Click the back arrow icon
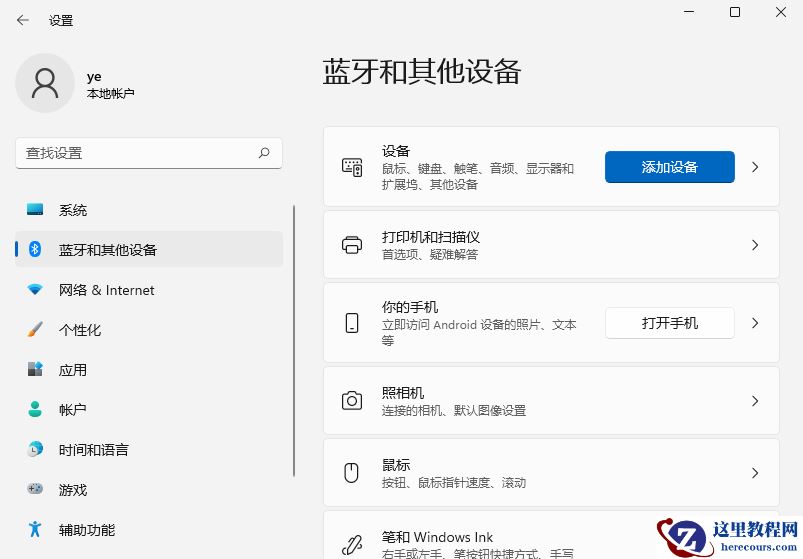 [x=23, y=20]
